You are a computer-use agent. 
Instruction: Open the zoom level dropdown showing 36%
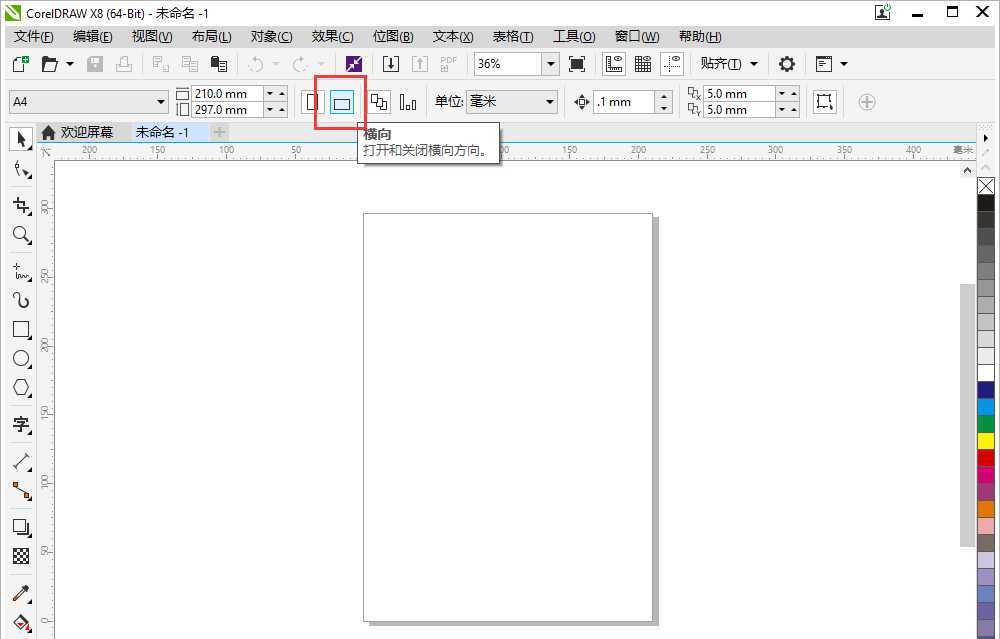click(550, 63)
